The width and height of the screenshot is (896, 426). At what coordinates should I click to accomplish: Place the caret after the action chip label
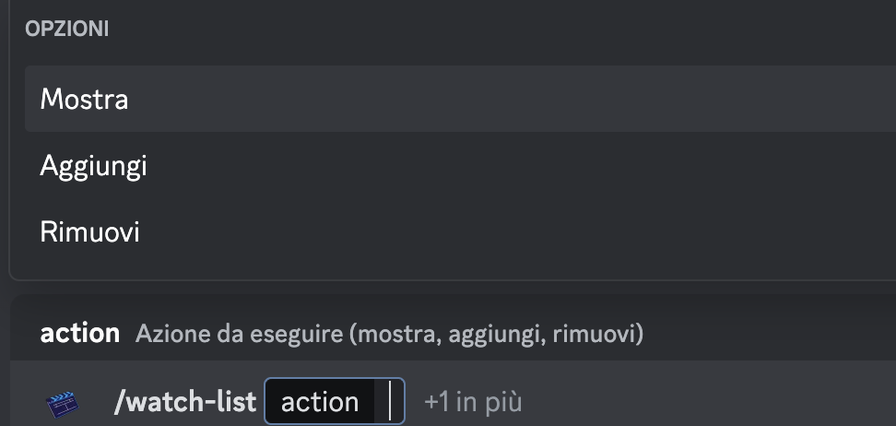click(390, 401)
